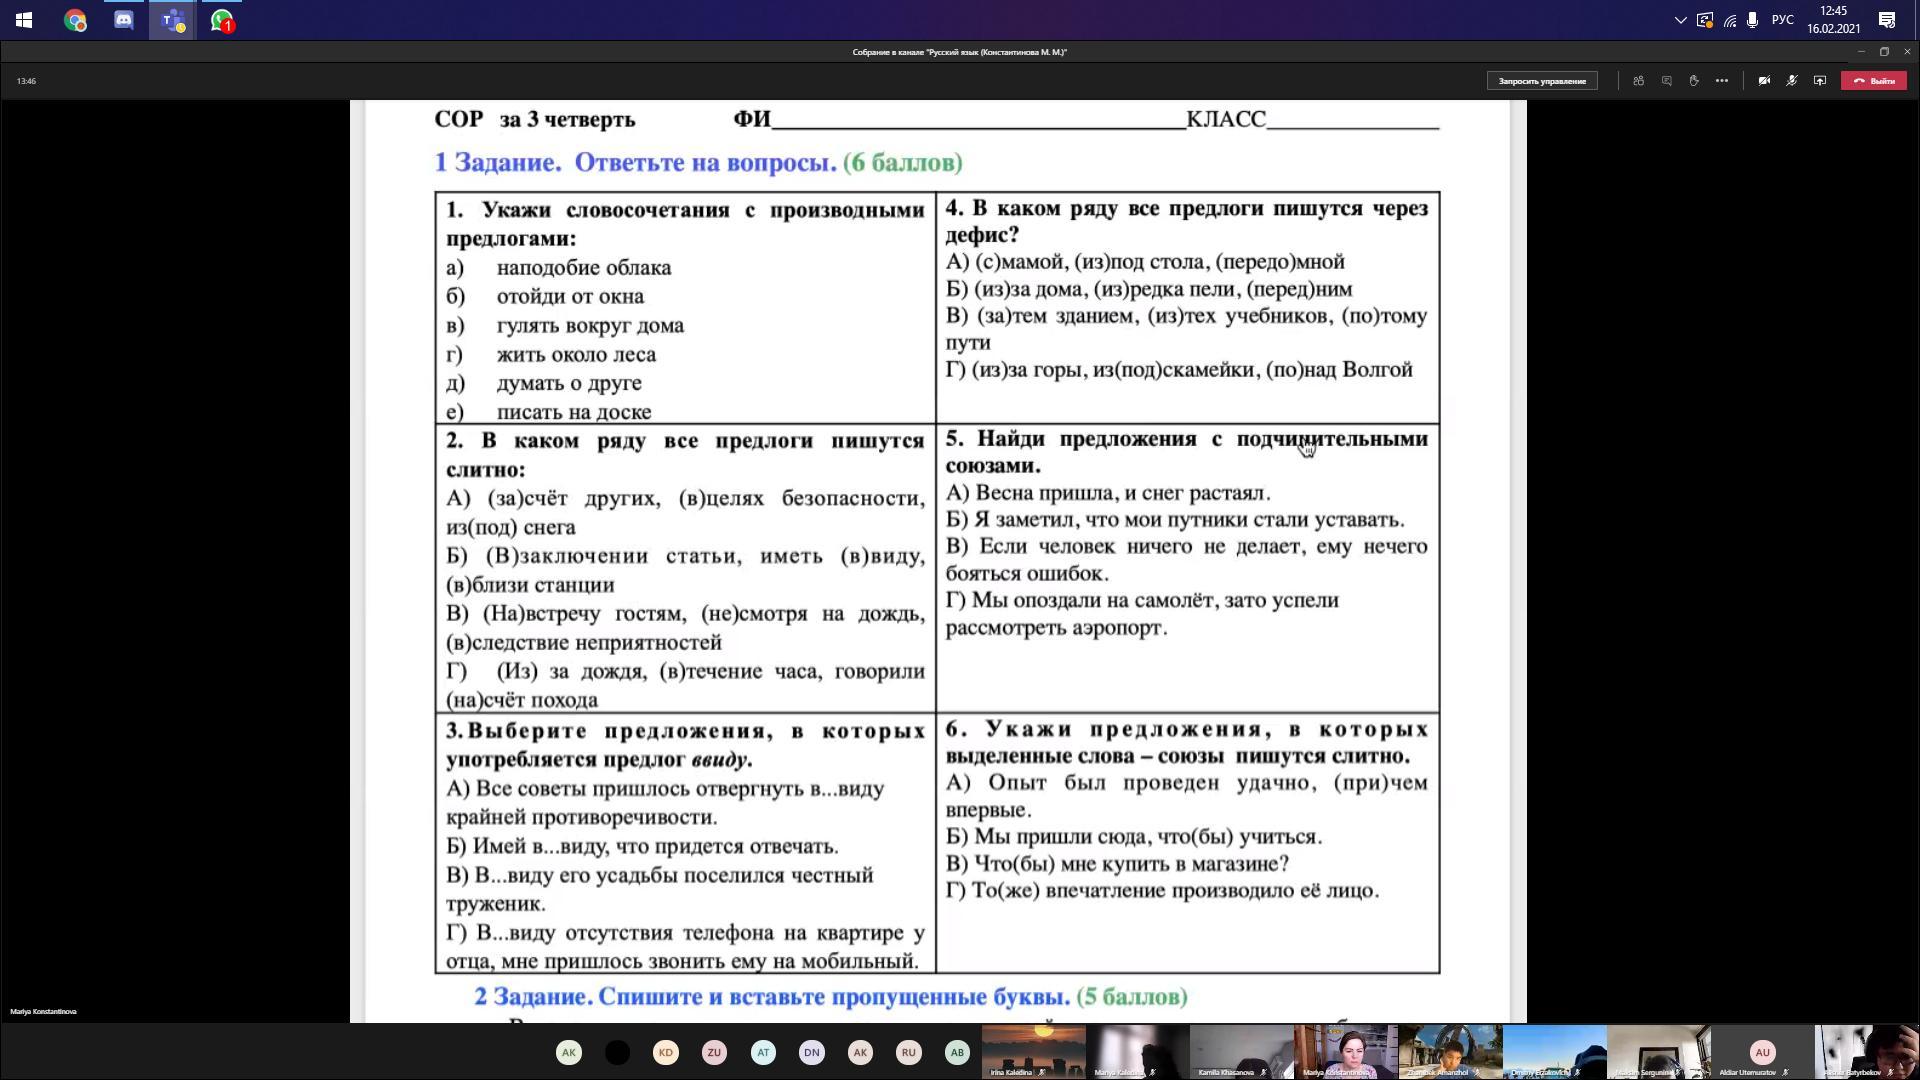Click the '1 Задание. Ответьте на вопросы.' heading
The width and height of the screenshot is (1920, 1080).
point(635,162)
